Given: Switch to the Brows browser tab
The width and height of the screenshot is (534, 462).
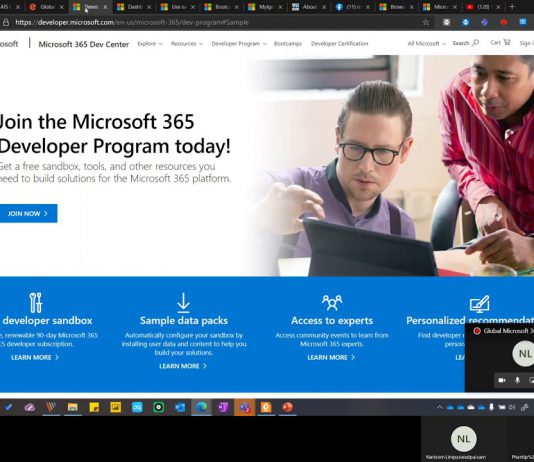Looking at the screenshot, I should click(x=396, y=7).
